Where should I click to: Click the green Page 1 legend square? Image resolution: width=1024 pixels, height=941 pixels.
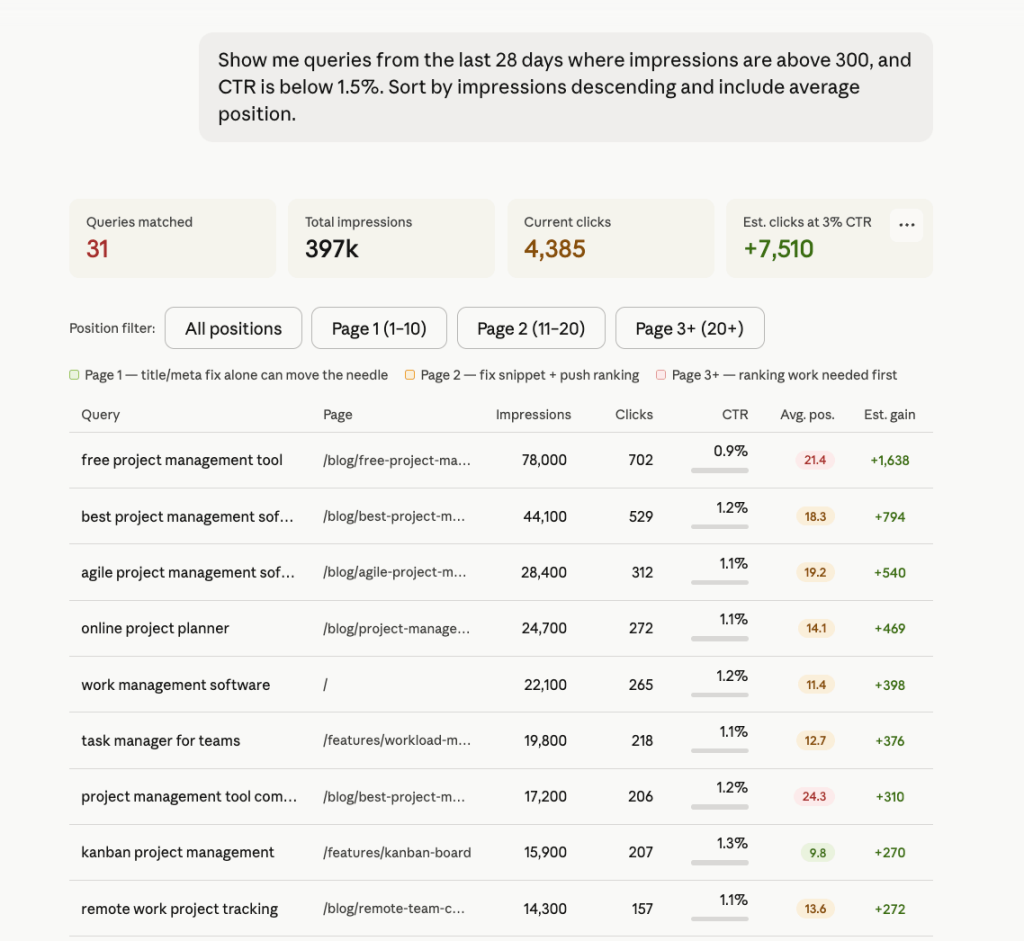[x=74, y=375]
